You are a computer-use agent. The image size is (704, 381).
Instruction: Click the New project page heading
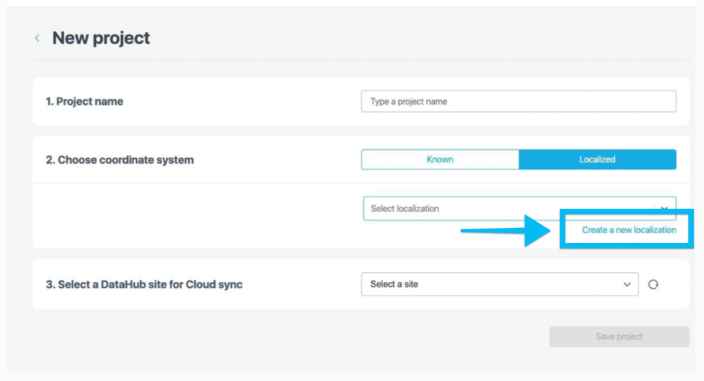[101, 38]
